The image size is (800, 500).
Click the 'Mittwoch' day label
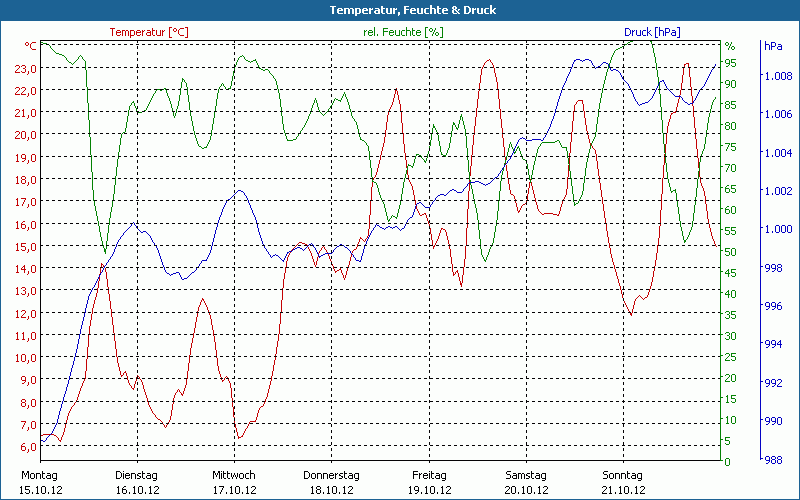234,476
